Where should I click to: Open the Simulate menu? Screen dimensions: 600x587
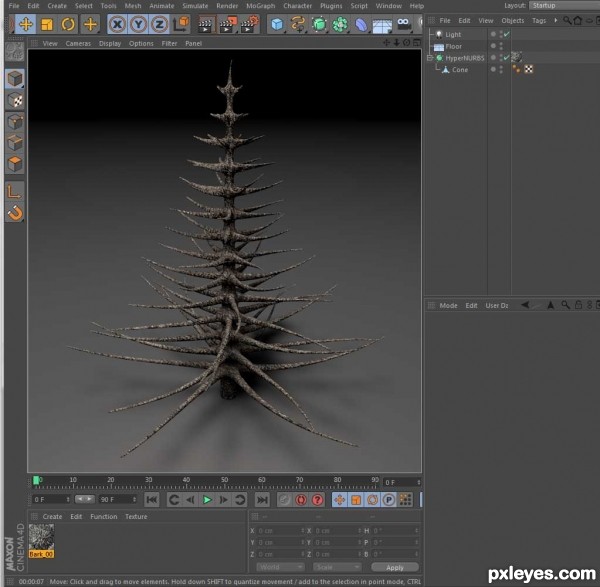click(195, 6)
